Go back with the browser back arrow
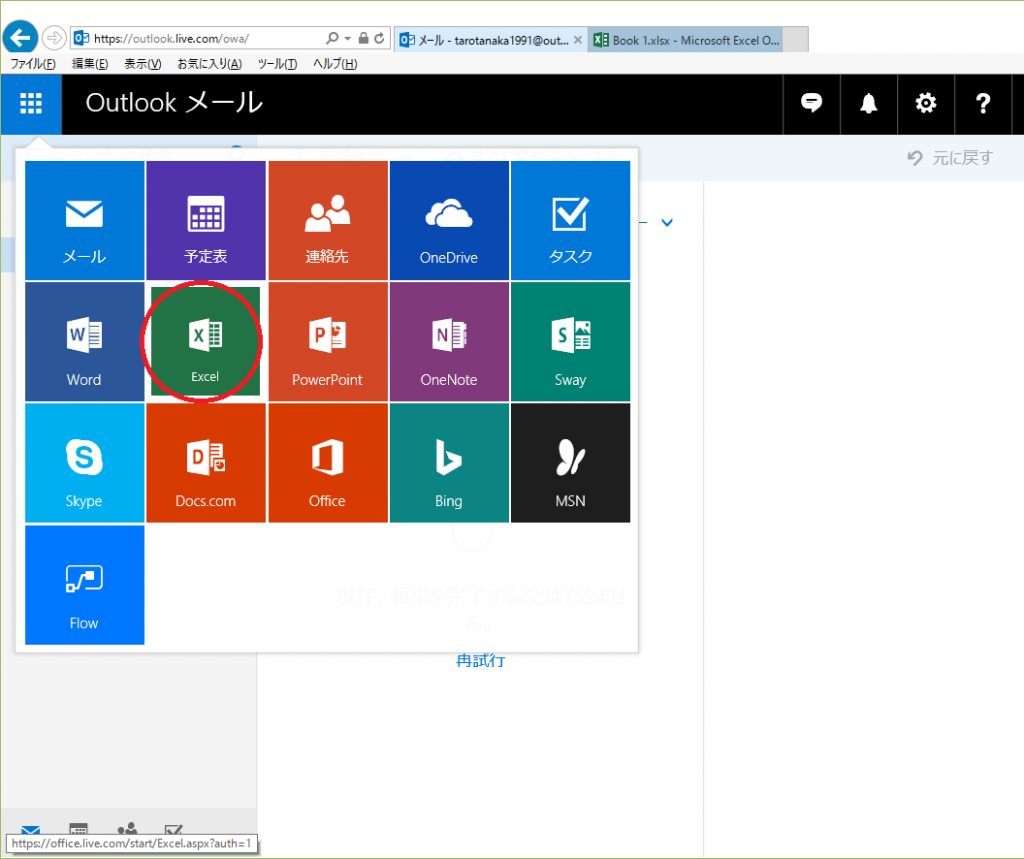 [x=20, y=38]
